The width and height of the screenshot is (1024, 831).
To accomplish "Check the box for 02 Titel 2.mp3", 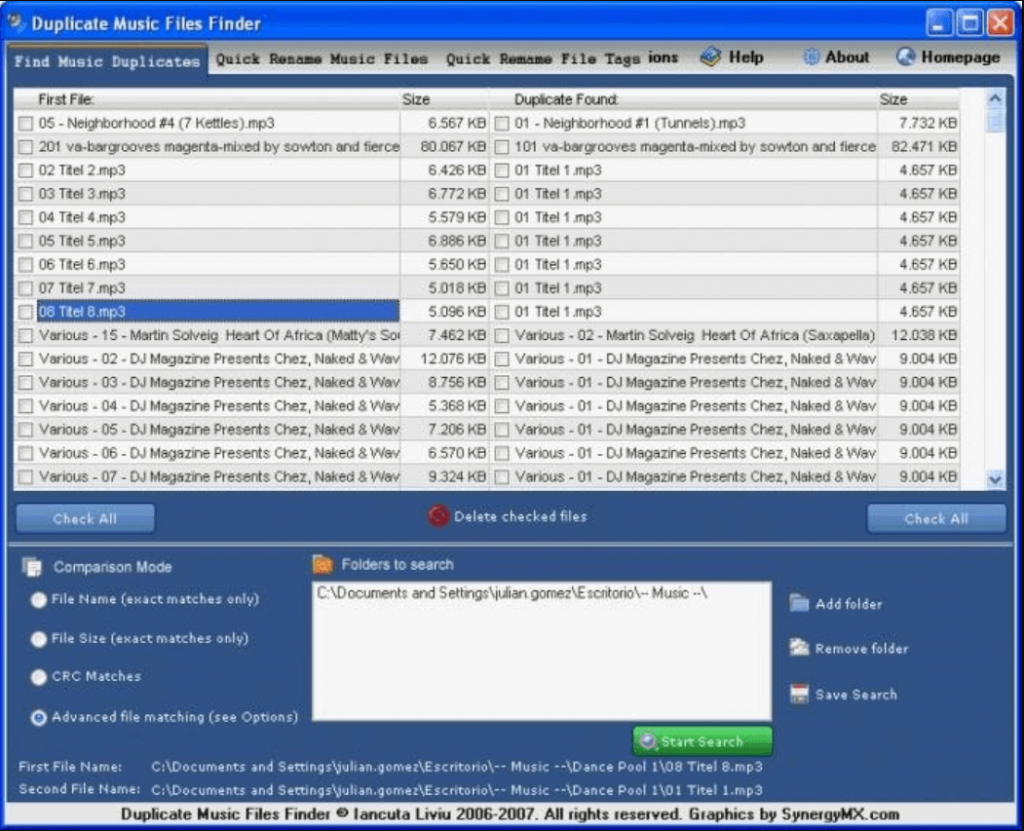I will [24, 170].
